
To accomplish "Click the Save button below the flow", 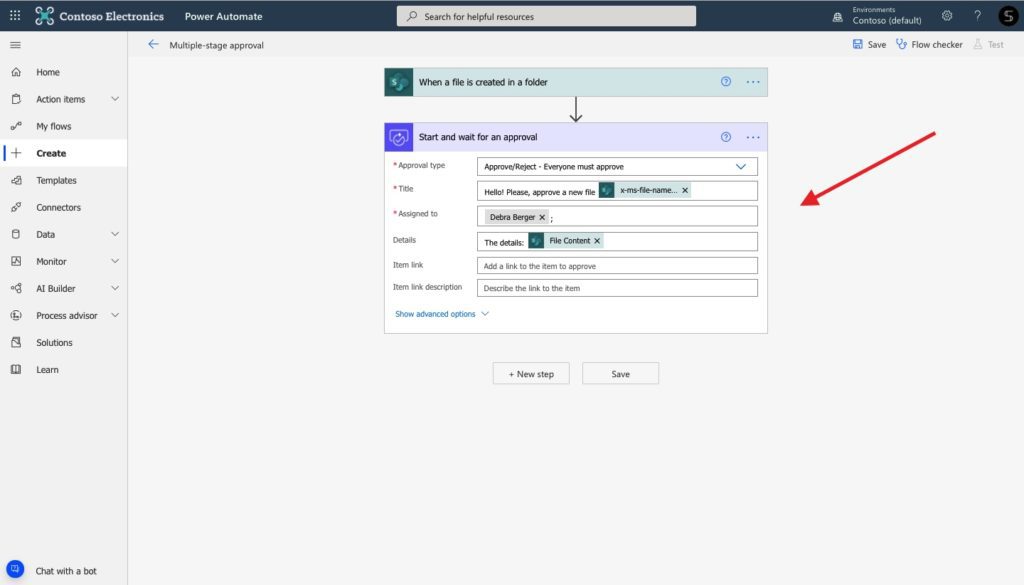I will 620,373.
